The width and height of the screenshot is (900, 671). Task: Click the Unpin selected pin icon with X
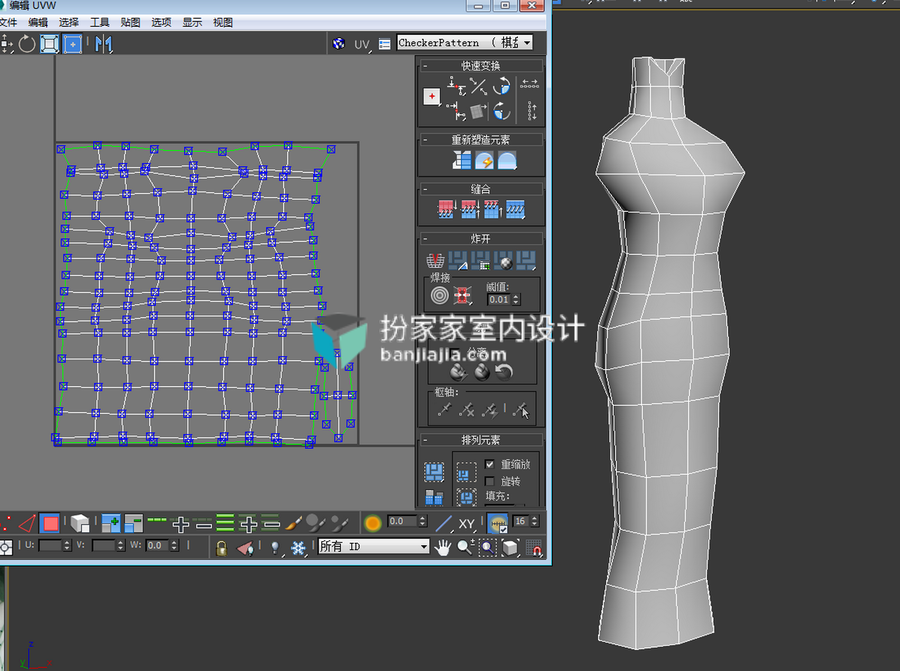point(467,409)
